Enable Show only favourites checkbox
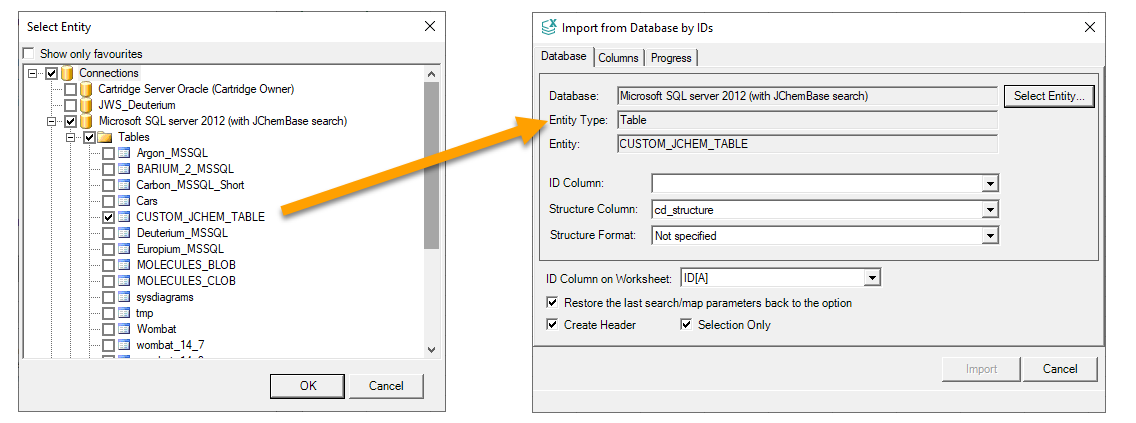Viewport: 1136px width, 423px height. 29,54
